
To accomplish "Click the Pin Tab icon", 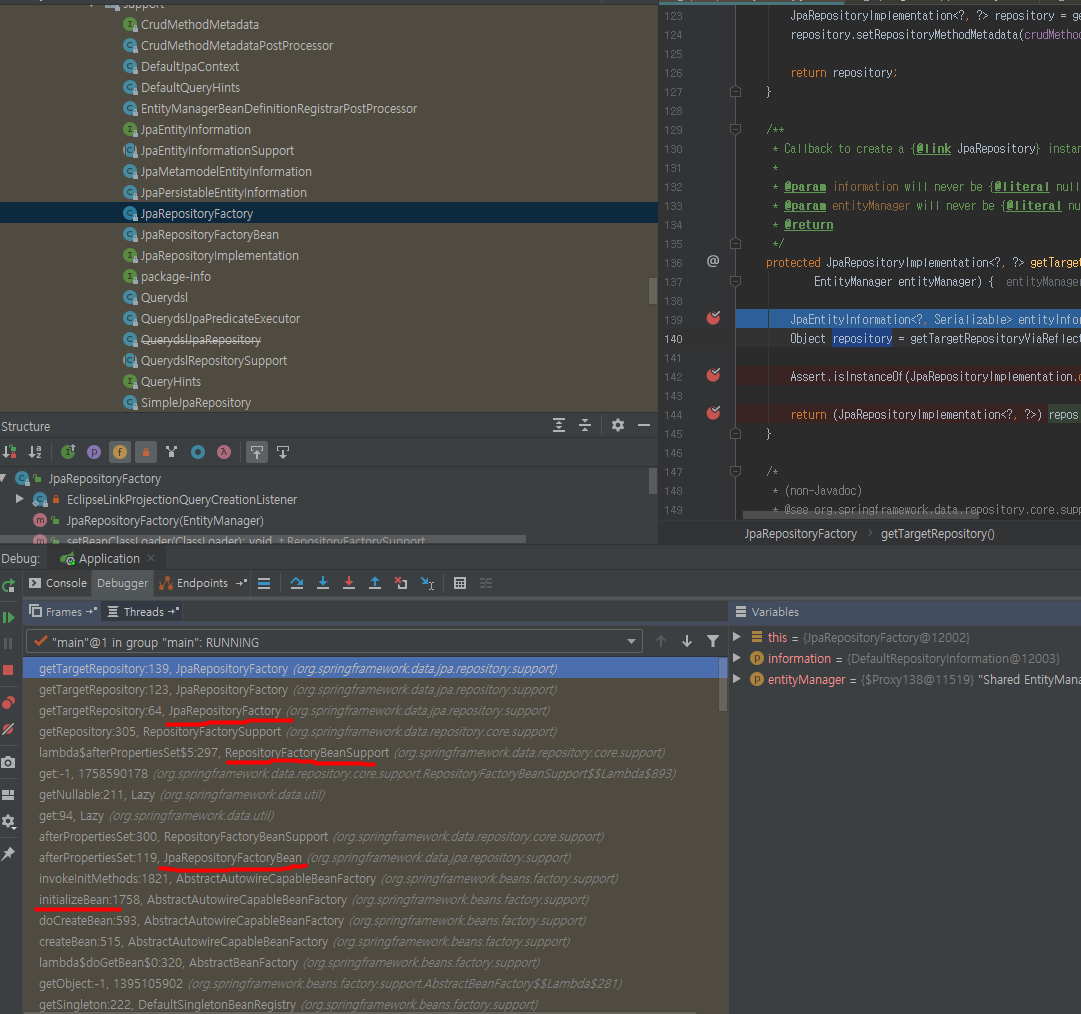I will point(8,854).
